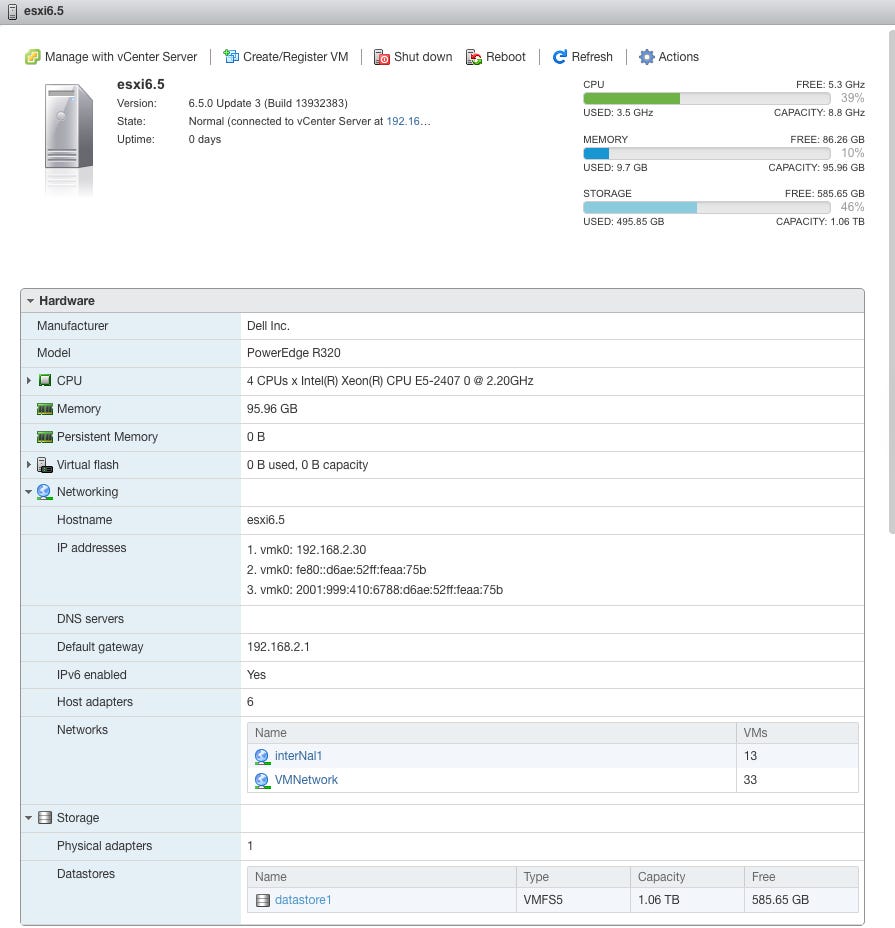This screenshot has width=895, height=928.
Task: Click the 585.65 GB free cell
Action: coord(780,900)
